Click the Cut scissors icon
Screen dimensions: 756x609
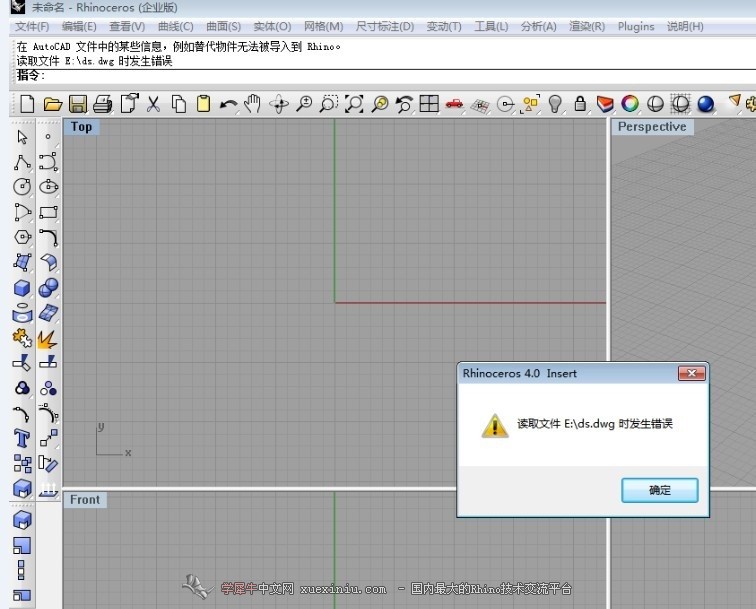pos(153,104)
